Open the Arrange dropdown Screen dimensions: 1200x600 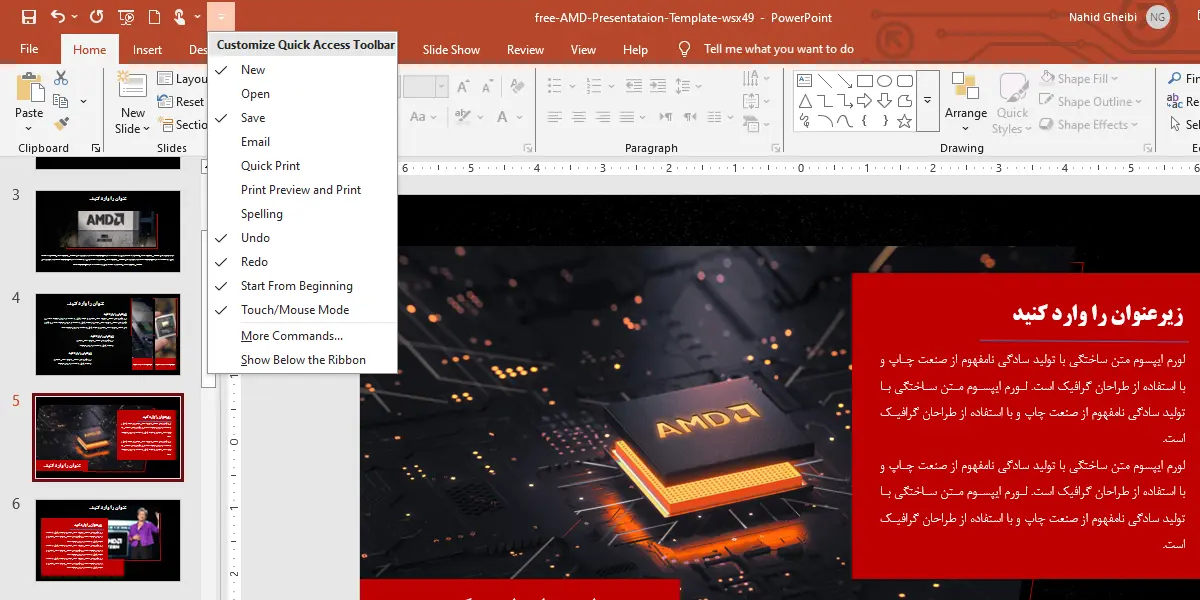coord(966,103)
